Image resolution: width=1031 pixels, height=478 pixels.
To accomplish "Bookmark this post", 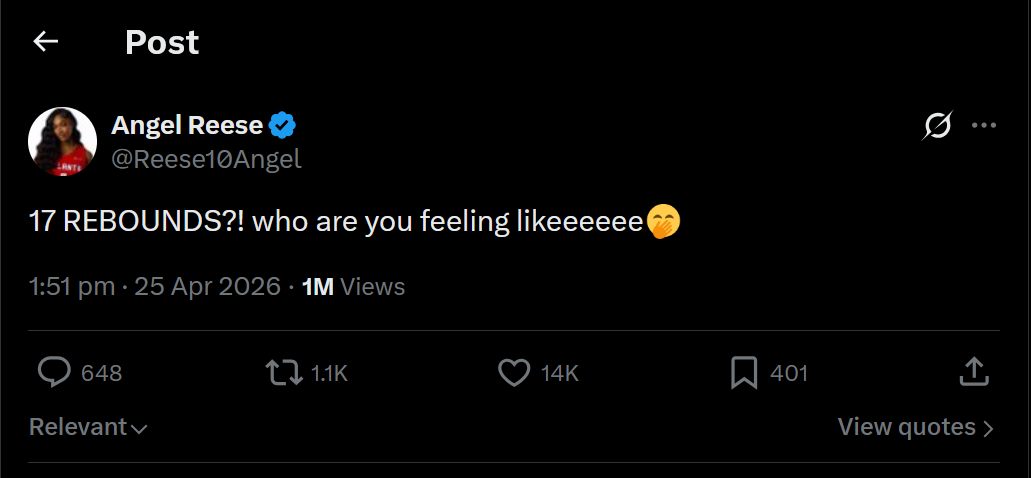I will 743,373.
